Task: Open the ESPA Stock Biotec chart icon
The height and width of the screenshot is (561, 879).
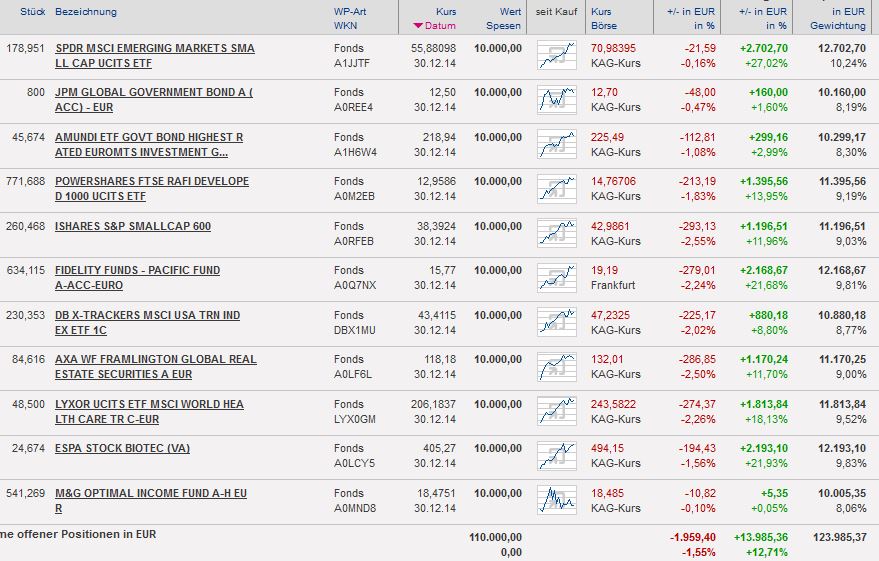Action: (557, 455)
